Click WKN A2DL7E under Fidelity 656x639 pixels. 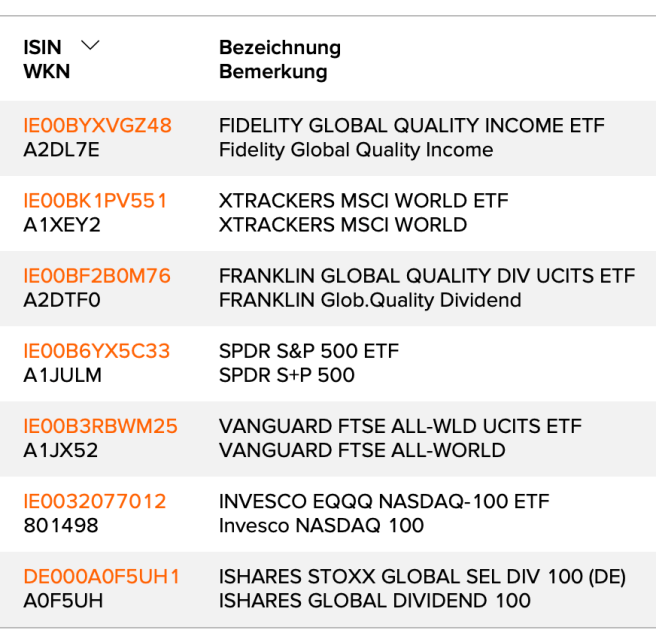pos(61,150)
